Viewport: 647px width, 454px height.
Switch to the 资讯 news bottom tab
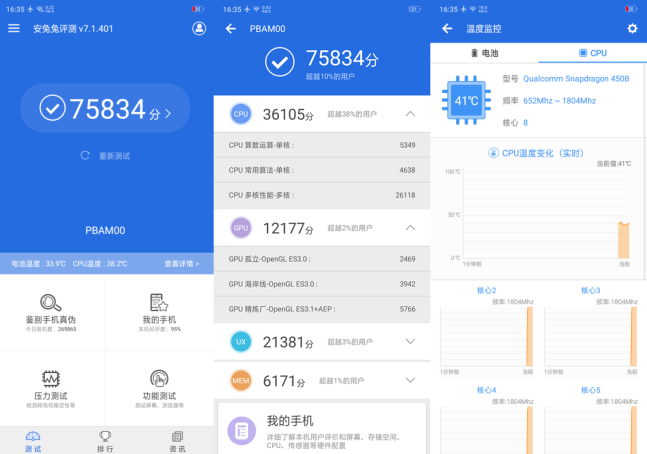click(x=177, y=441)
